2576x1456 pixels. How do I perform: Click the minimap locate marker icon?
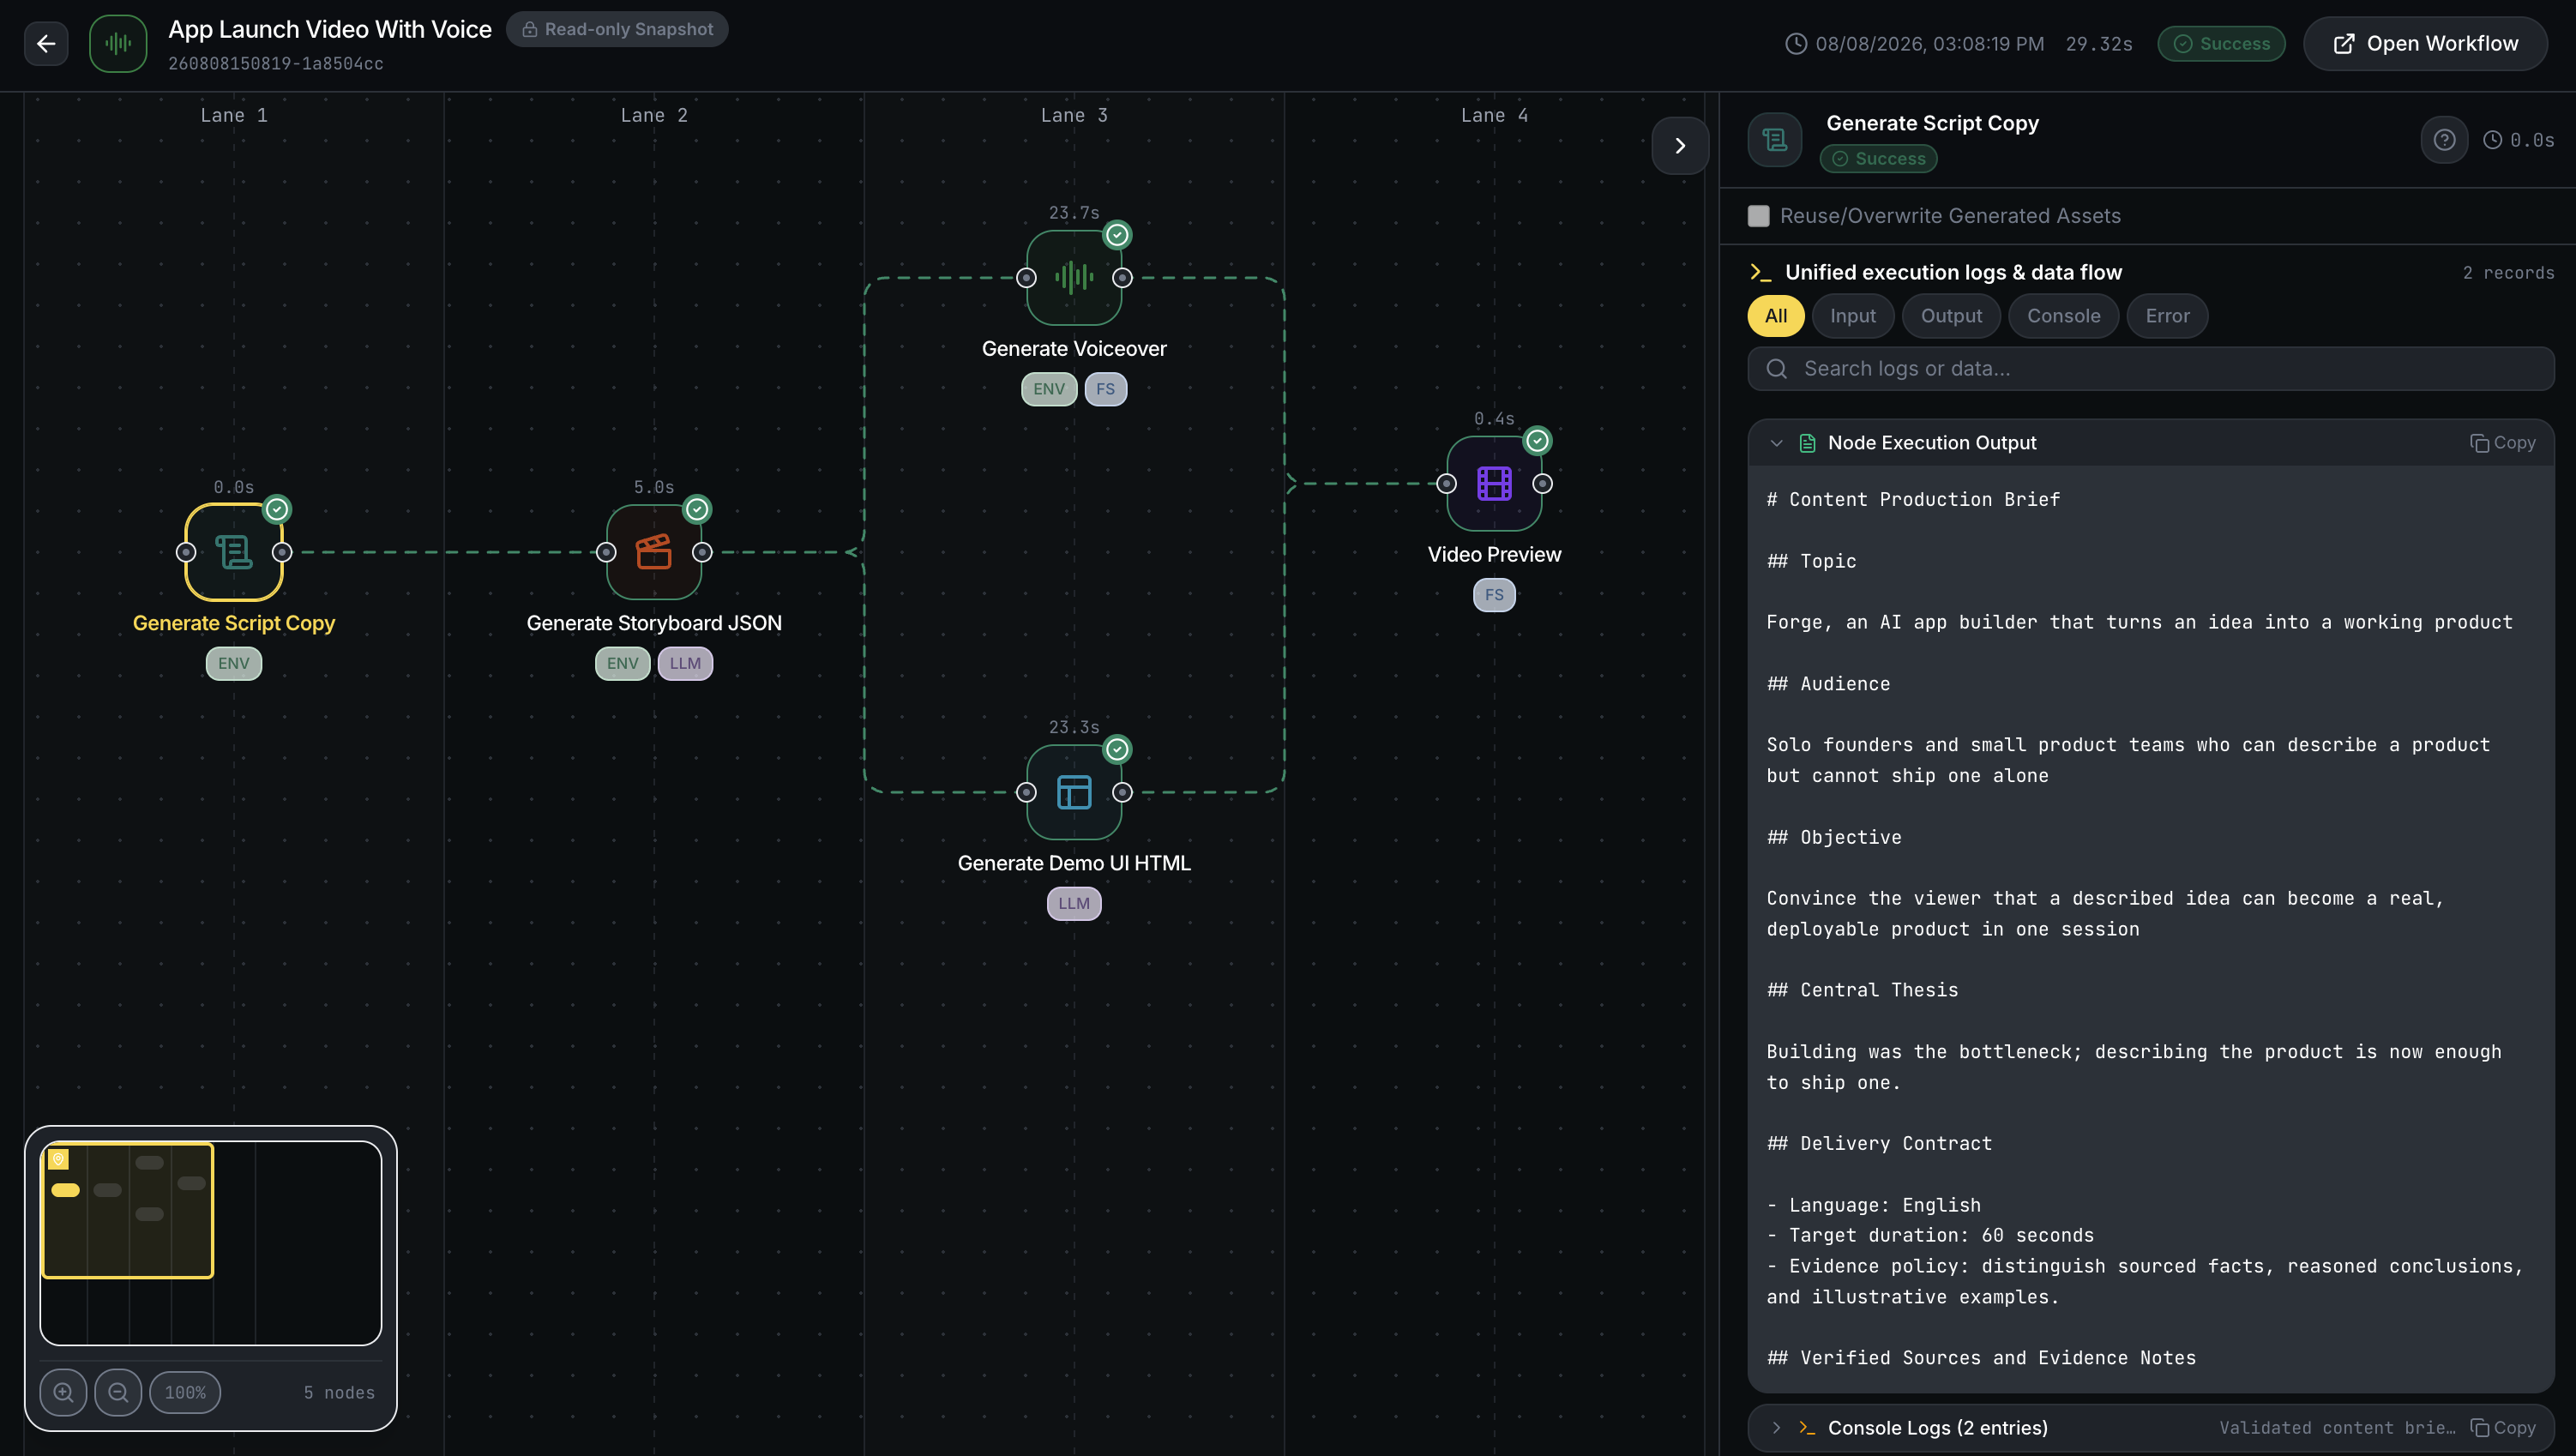[58, 1159]
